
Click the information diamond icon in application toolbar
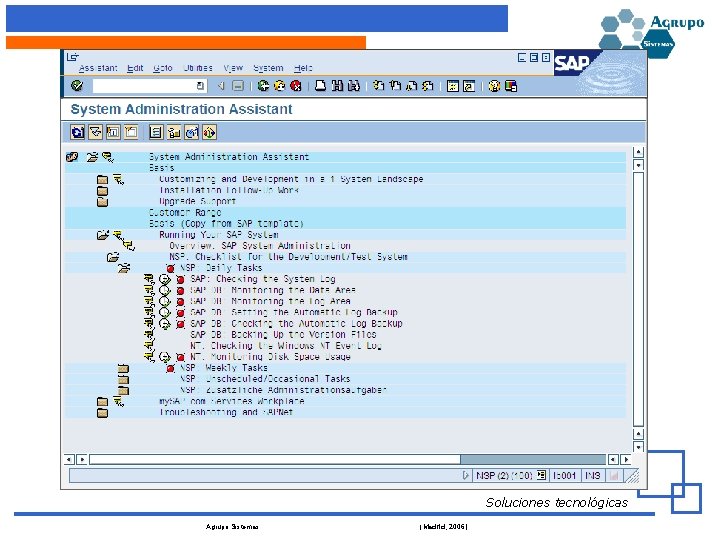click(x=209, y=132)
